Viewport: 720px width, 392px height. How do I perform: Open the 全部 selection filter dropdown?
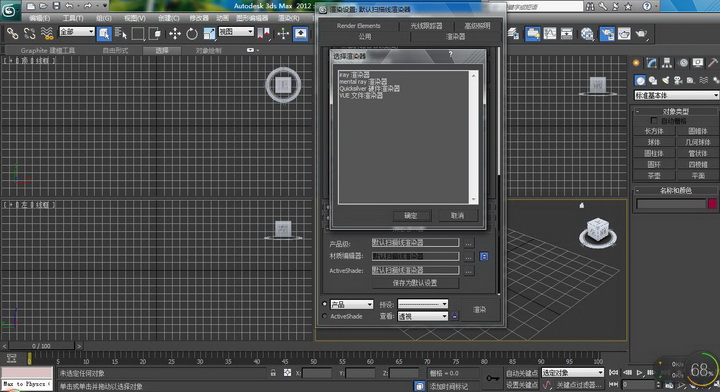77,32
